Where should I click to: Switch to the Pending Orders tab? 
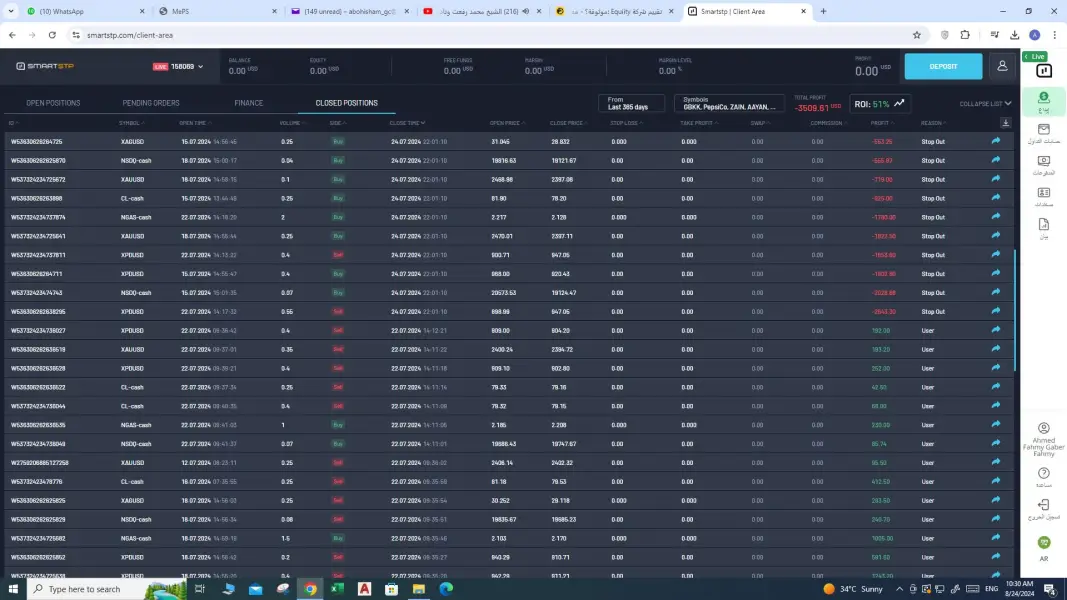click(151, 103)
